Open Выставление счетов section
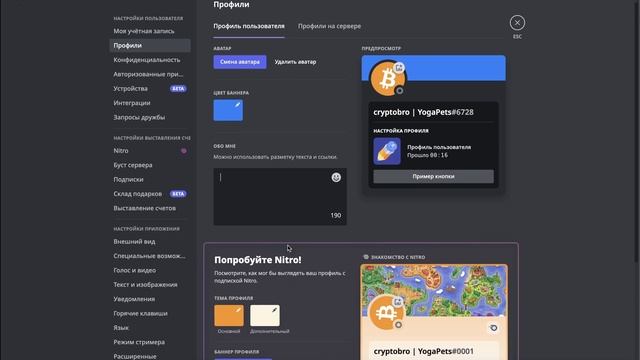 pyautogui.click(x=150, y=208)
